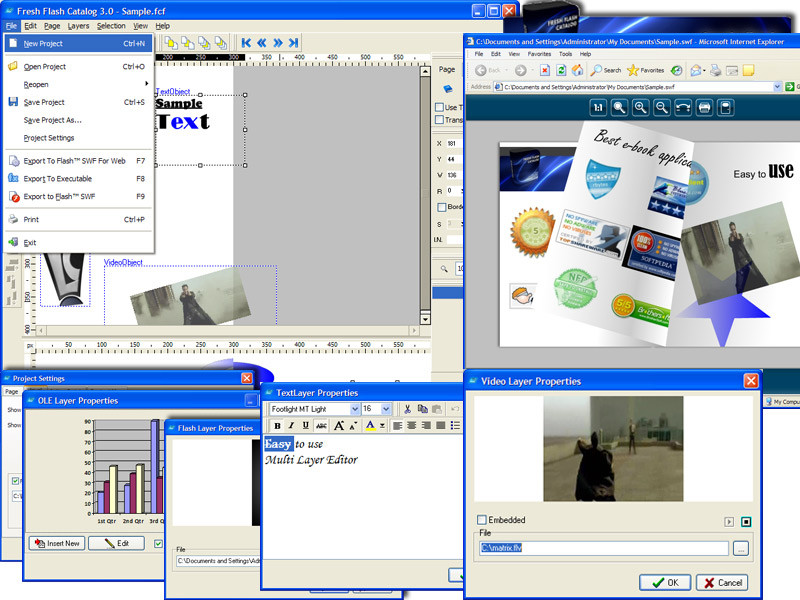Click the File path field containing C:\matrix.flv
The height and width of the screenshot is (600, 800).
(604, 548)
